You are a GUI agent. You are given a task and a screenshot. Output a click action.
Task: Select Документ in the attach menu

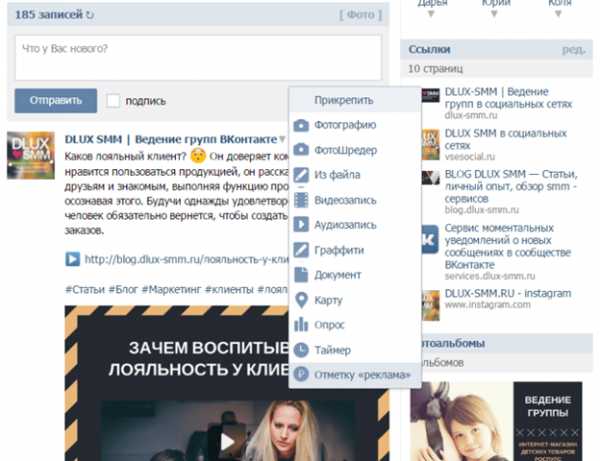pyautogui.click(x=355, y=275)
